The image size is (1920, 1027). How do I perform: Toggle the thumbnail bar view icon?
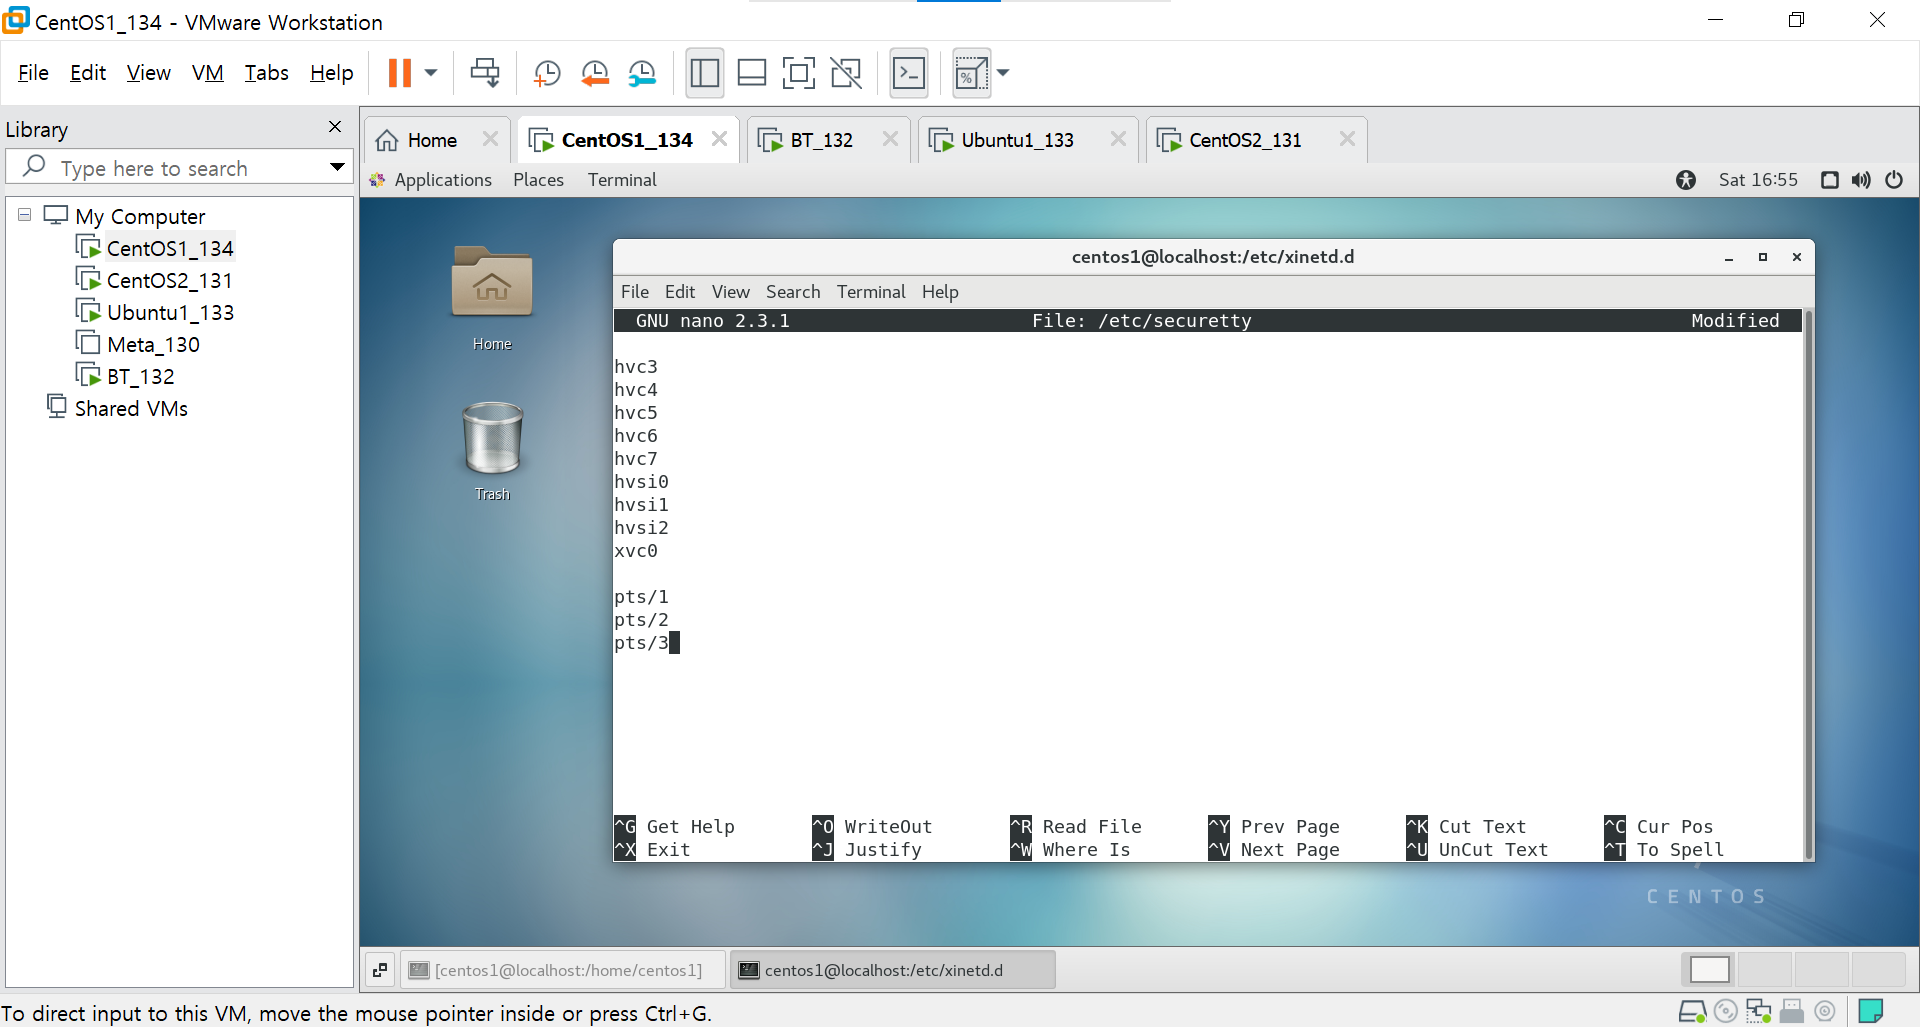752,73
